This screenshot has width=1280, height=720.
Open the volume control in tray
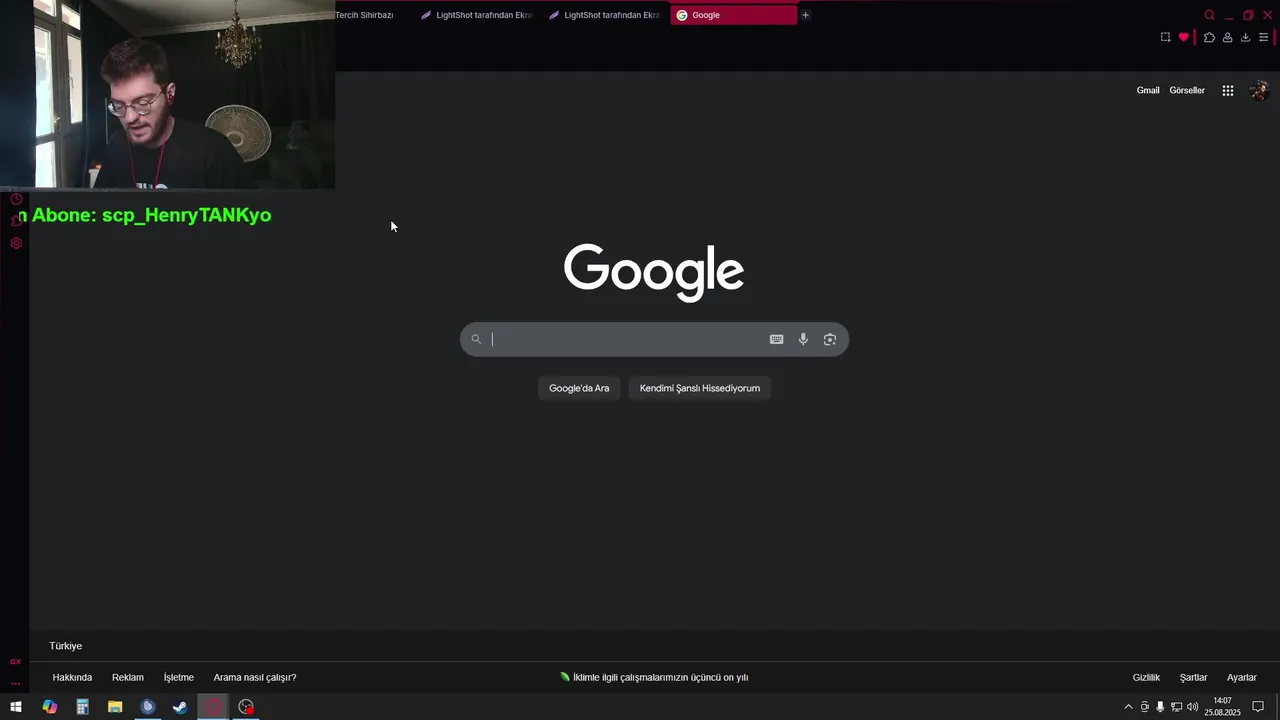[1192, 707]
